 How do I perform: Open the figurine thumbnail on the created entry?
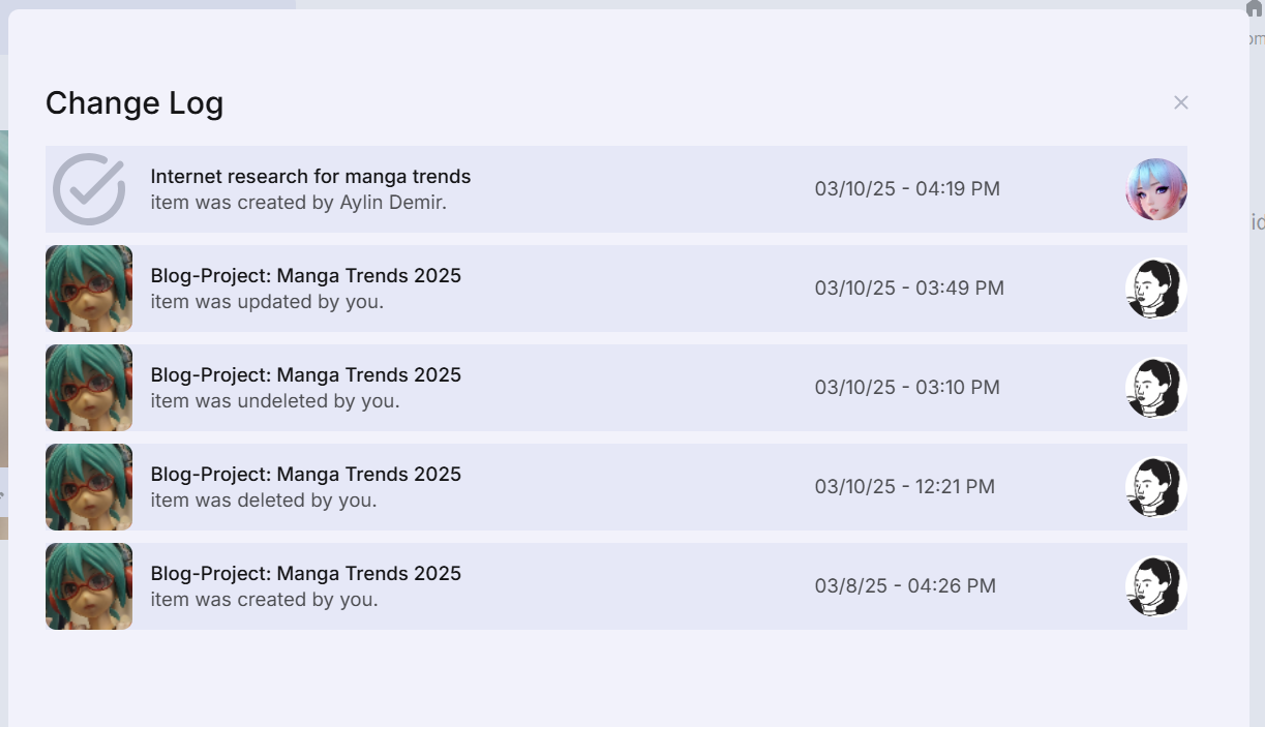pyautogui.click(x=88, y=586)
